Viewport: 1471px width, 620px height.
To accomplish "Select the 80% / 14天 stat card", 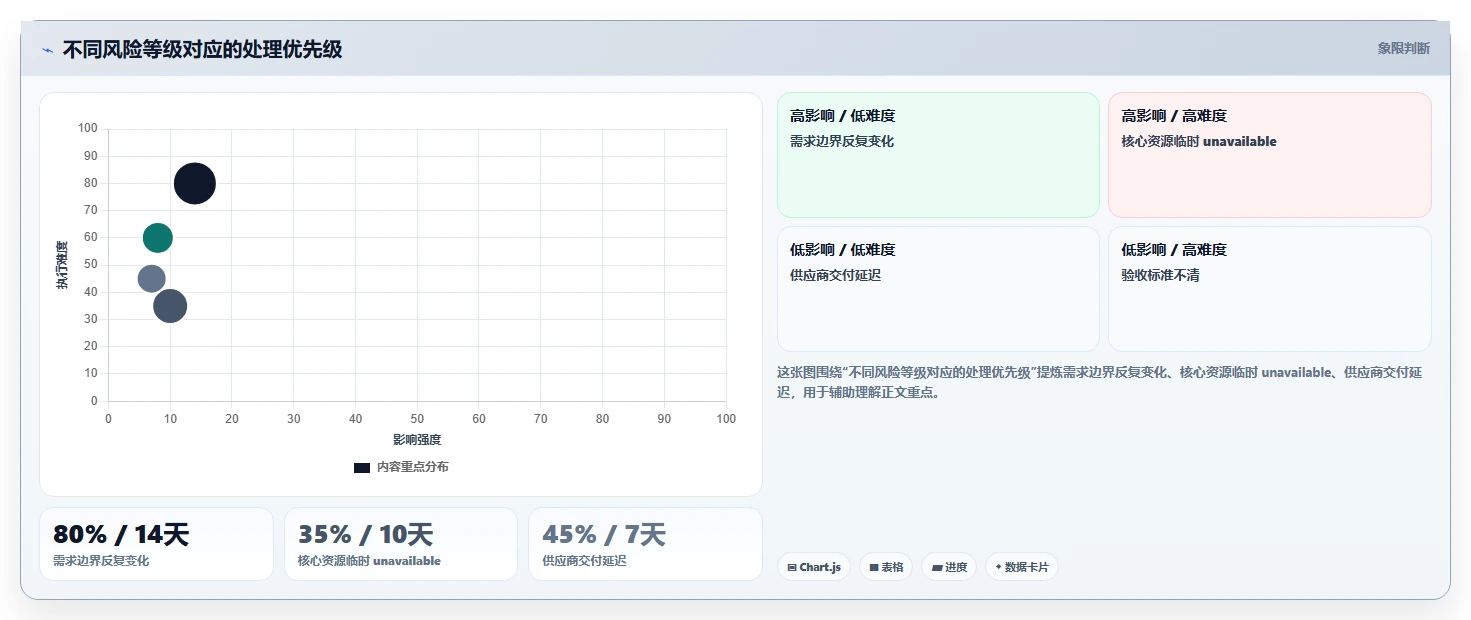I will coord(156,544).
